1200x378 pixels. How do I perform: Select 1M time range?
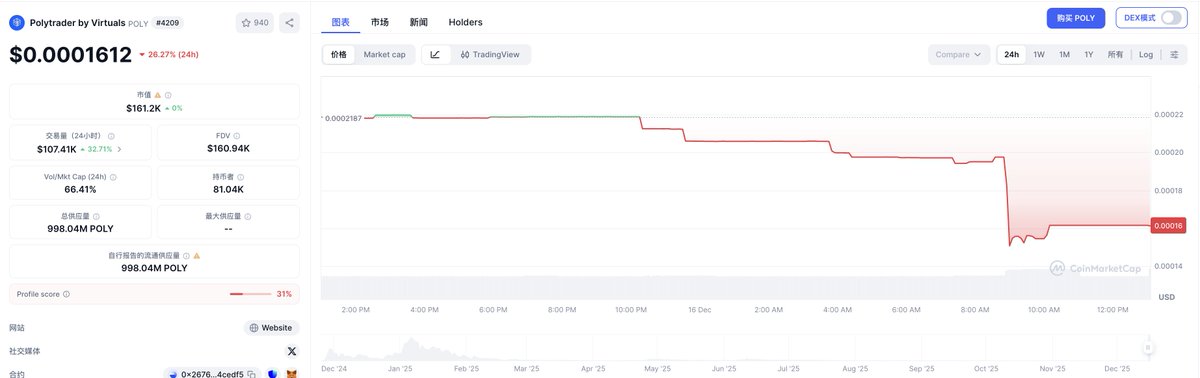pyautogui.click(x=1064, y=54)
